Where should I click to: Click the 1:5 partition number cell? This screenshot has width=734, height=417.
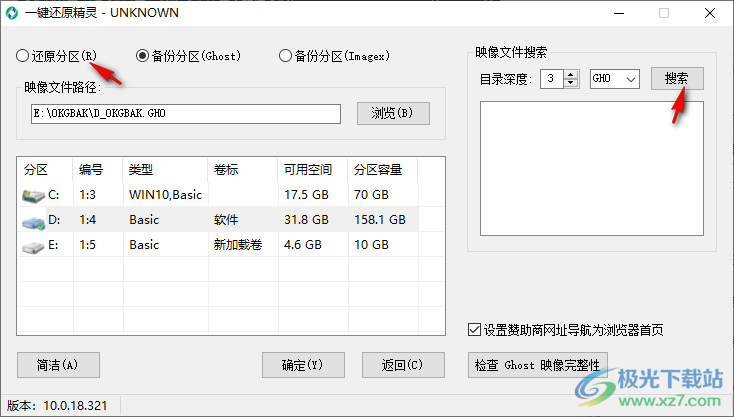[88, 245]
